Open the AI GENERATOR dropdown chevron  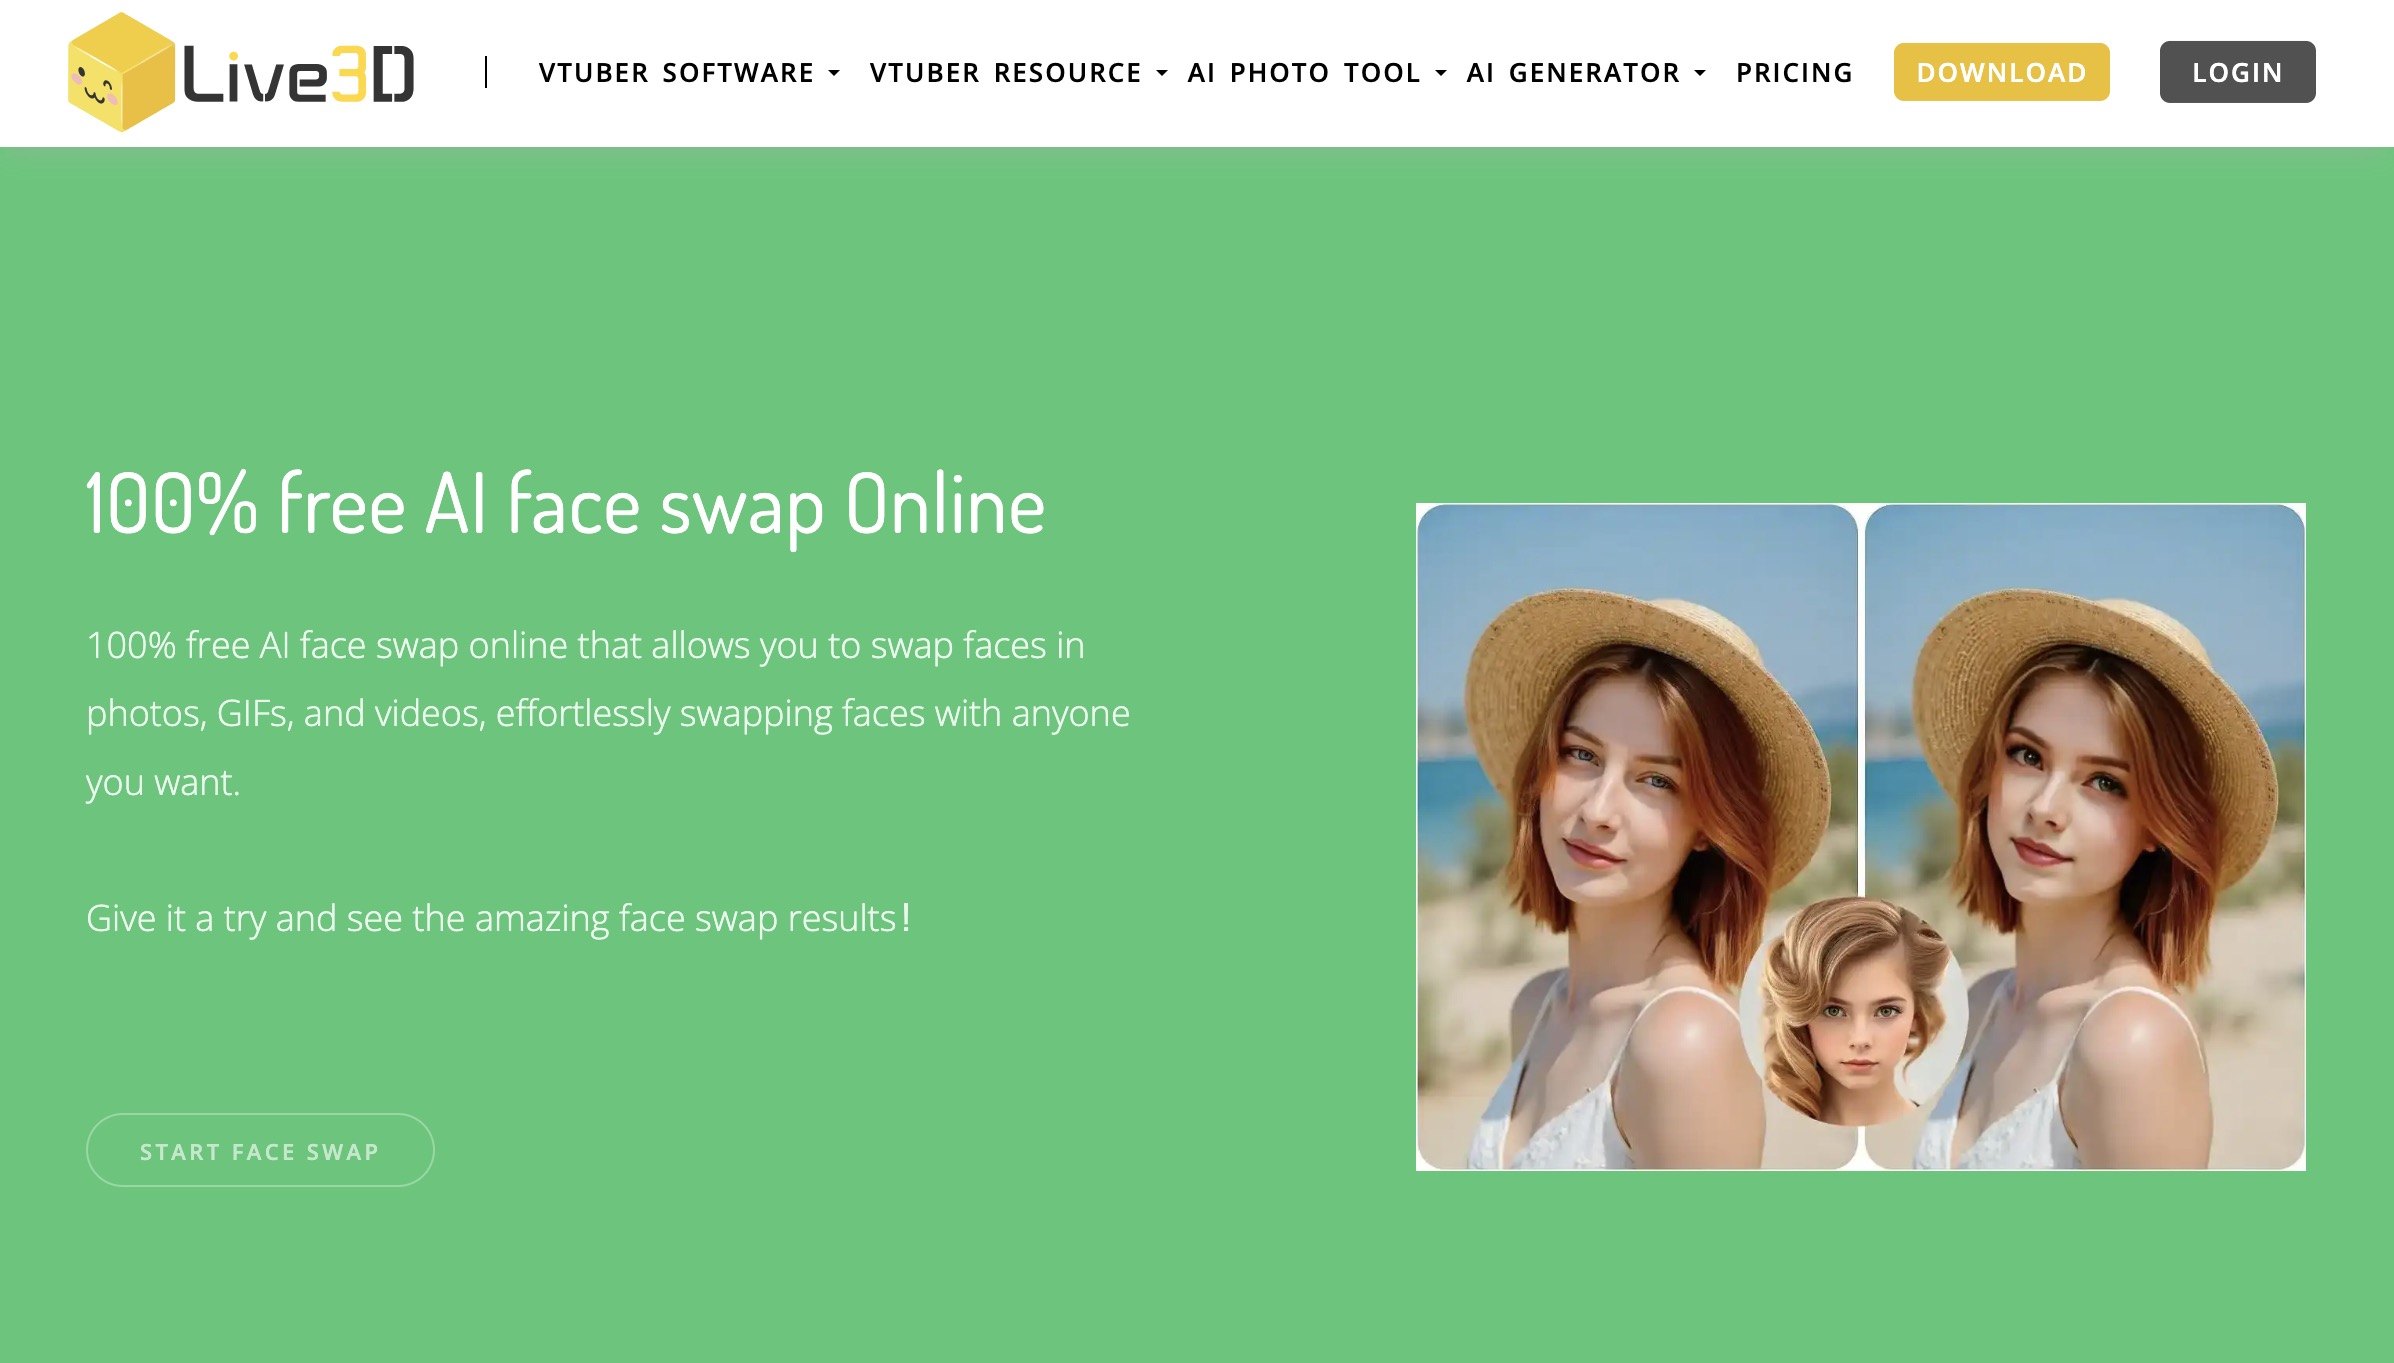[1698, 72]
